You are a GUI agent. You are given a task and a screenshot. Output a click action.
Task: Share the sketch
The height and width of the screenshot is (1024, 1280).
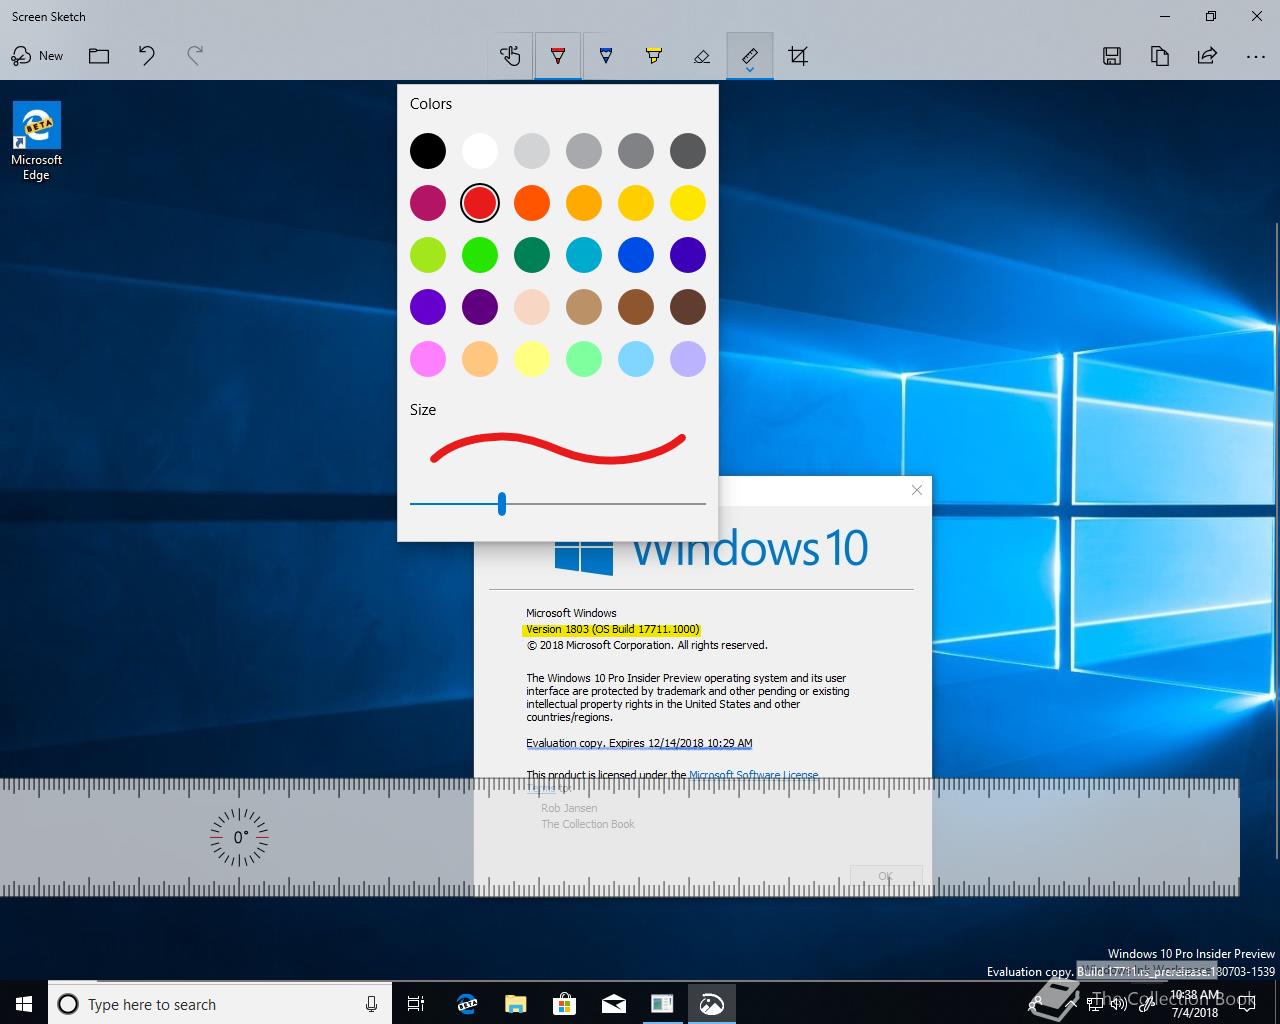pos(1208,56)
